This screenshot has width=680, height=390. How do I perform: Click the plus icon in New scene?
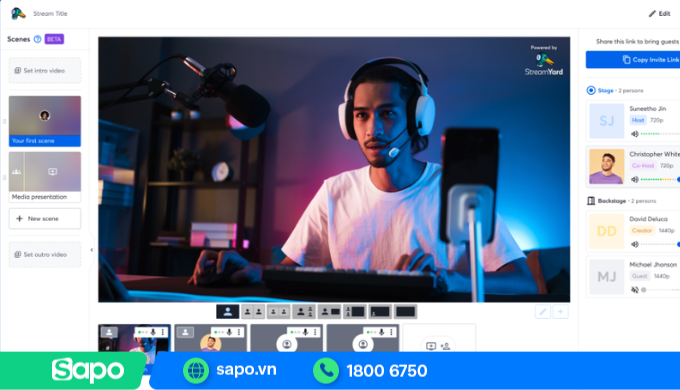20,219
